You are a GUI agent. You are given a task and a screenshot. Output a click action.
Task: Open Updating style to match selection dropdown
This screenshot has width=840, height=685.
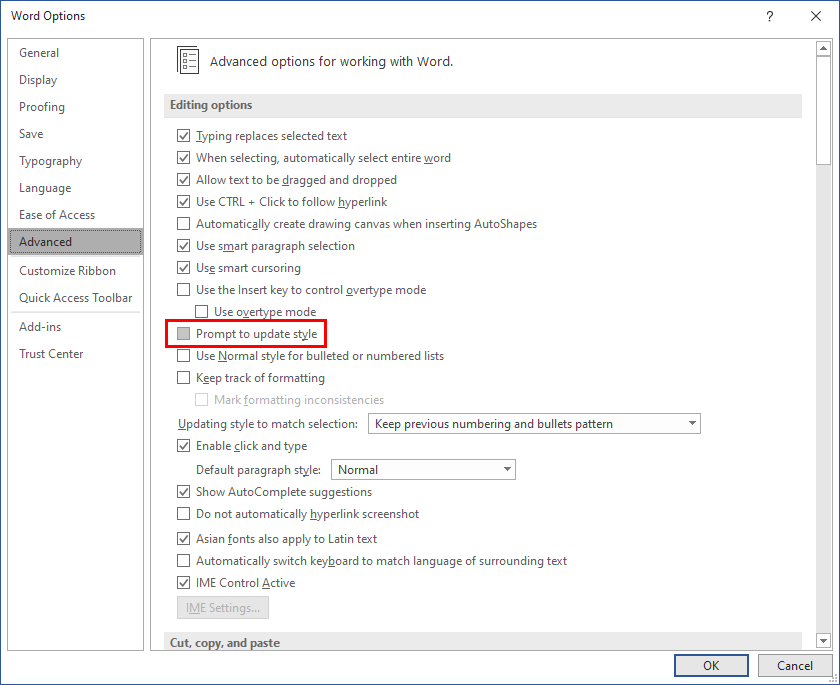(534, 424)
